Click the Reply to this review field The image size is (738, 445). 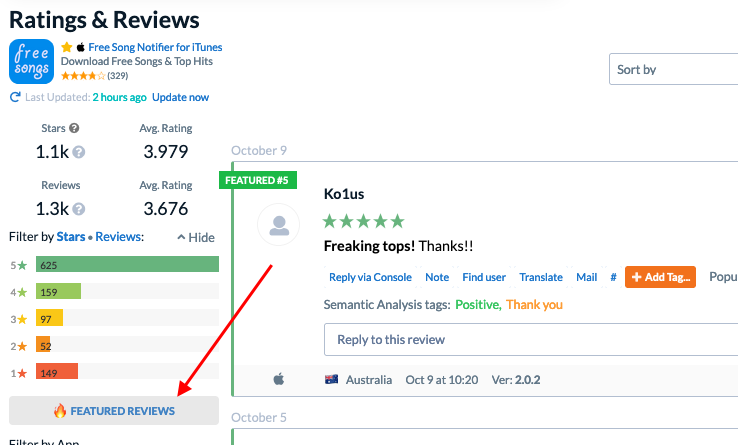coord(531,340)
